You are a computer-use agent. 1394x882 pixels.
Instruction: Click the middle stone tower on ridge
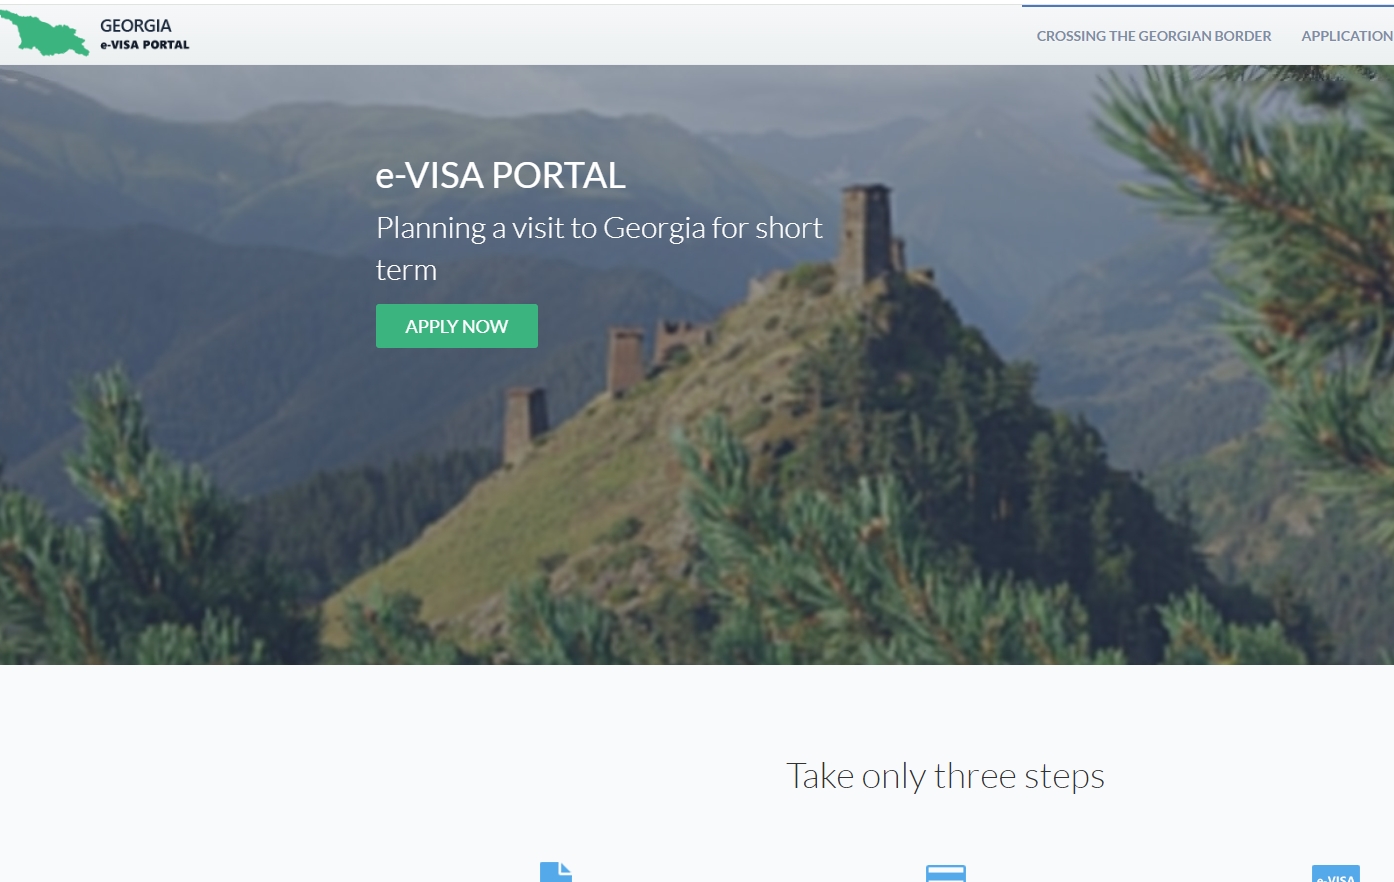[x=626, y=360]
